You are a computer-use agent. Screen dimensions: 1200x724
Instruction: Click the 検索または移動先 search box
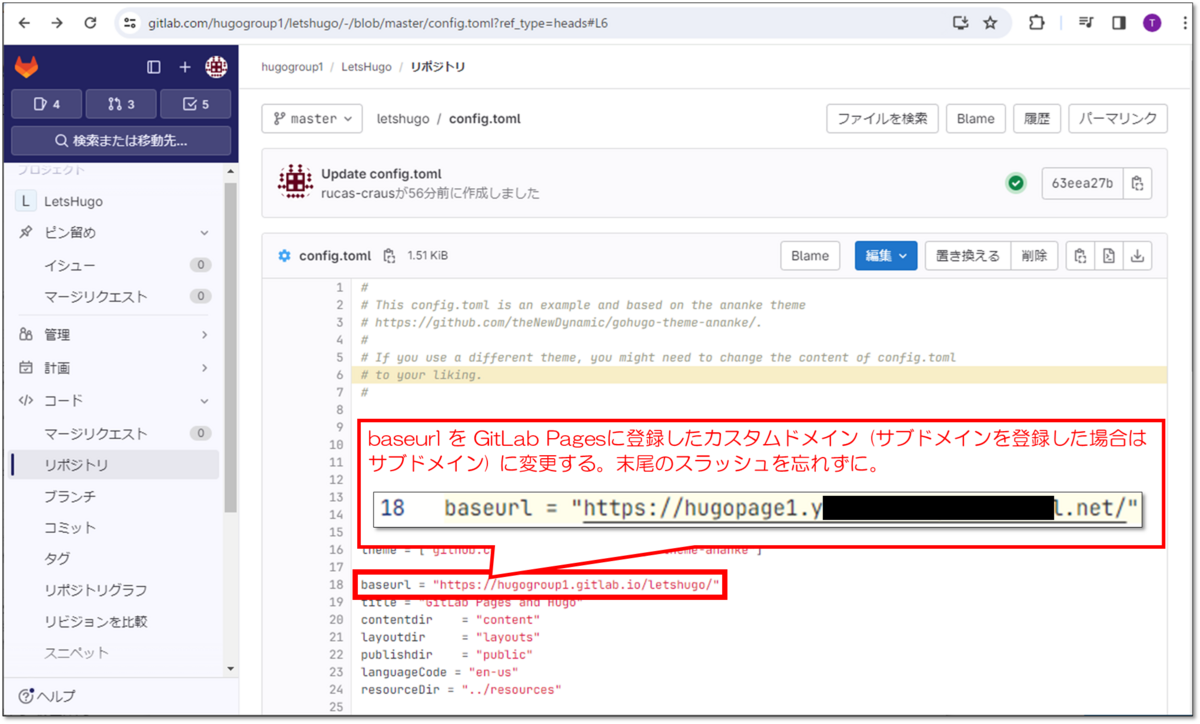click(x=121, y=141)
